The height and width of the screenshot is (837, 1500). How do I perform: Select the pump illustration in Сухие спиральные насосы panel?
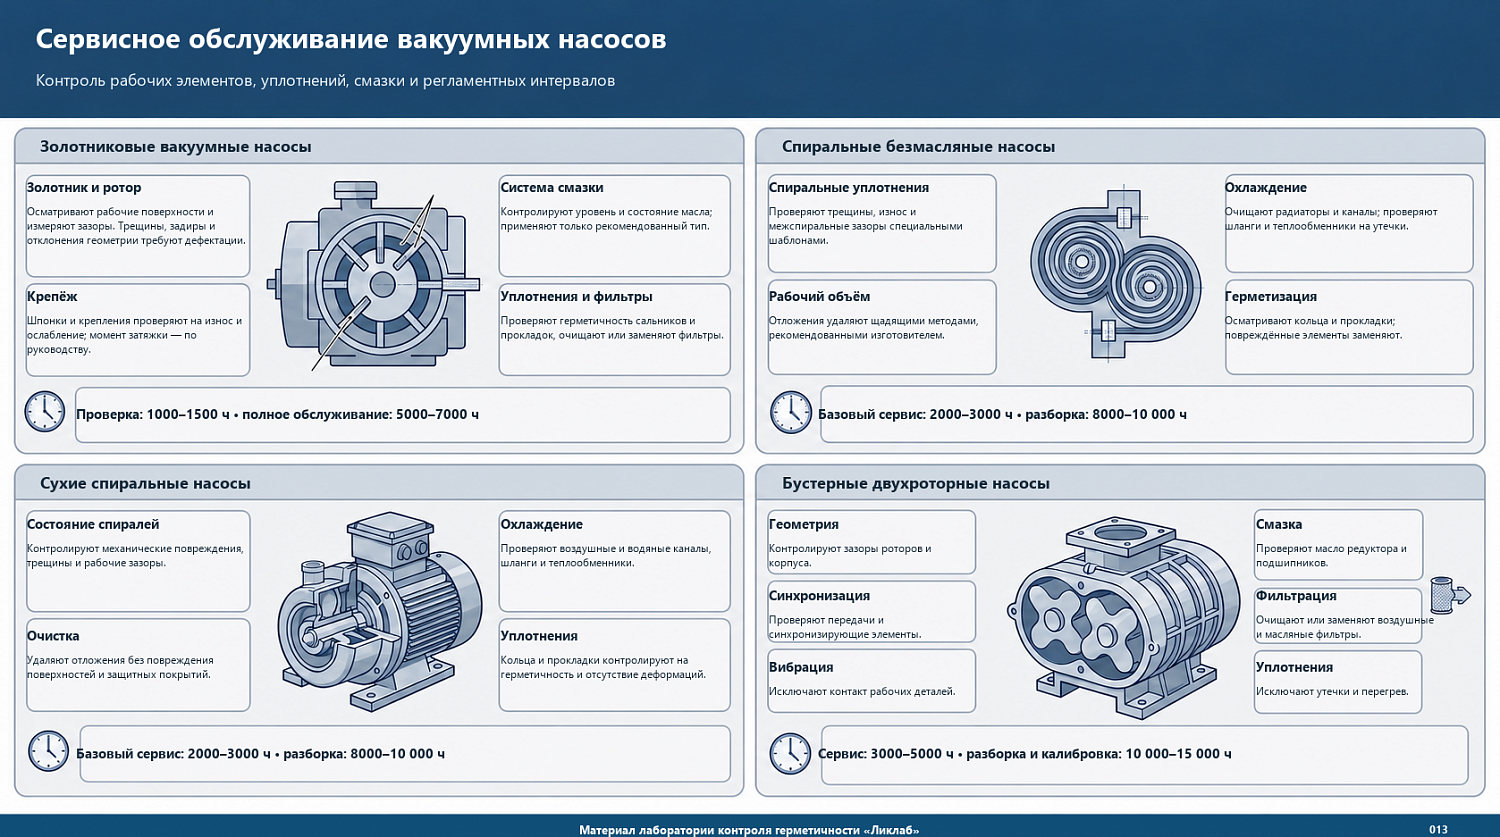point(379,611)
